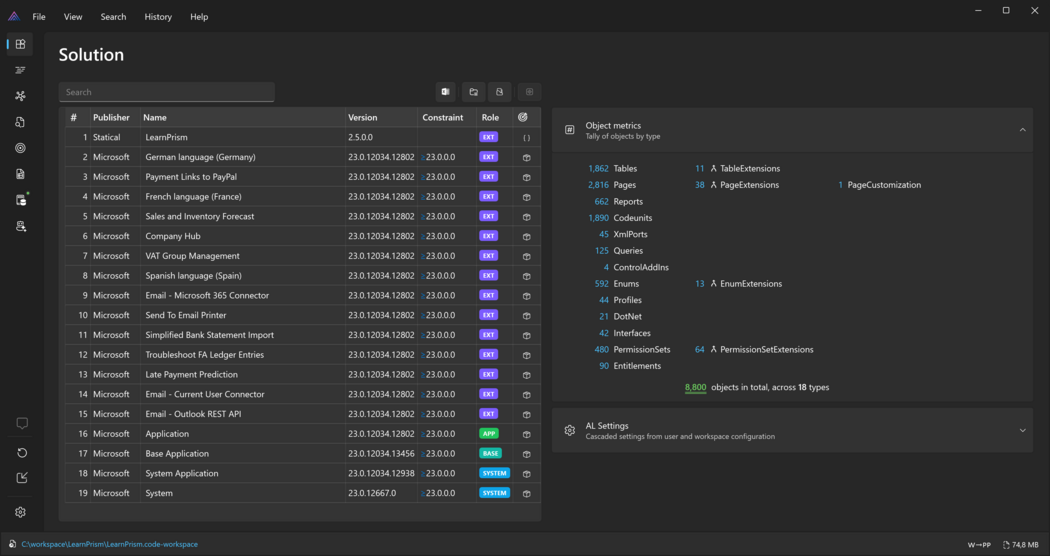
Task: Click package icon in System row
Action: click(527, 494)
